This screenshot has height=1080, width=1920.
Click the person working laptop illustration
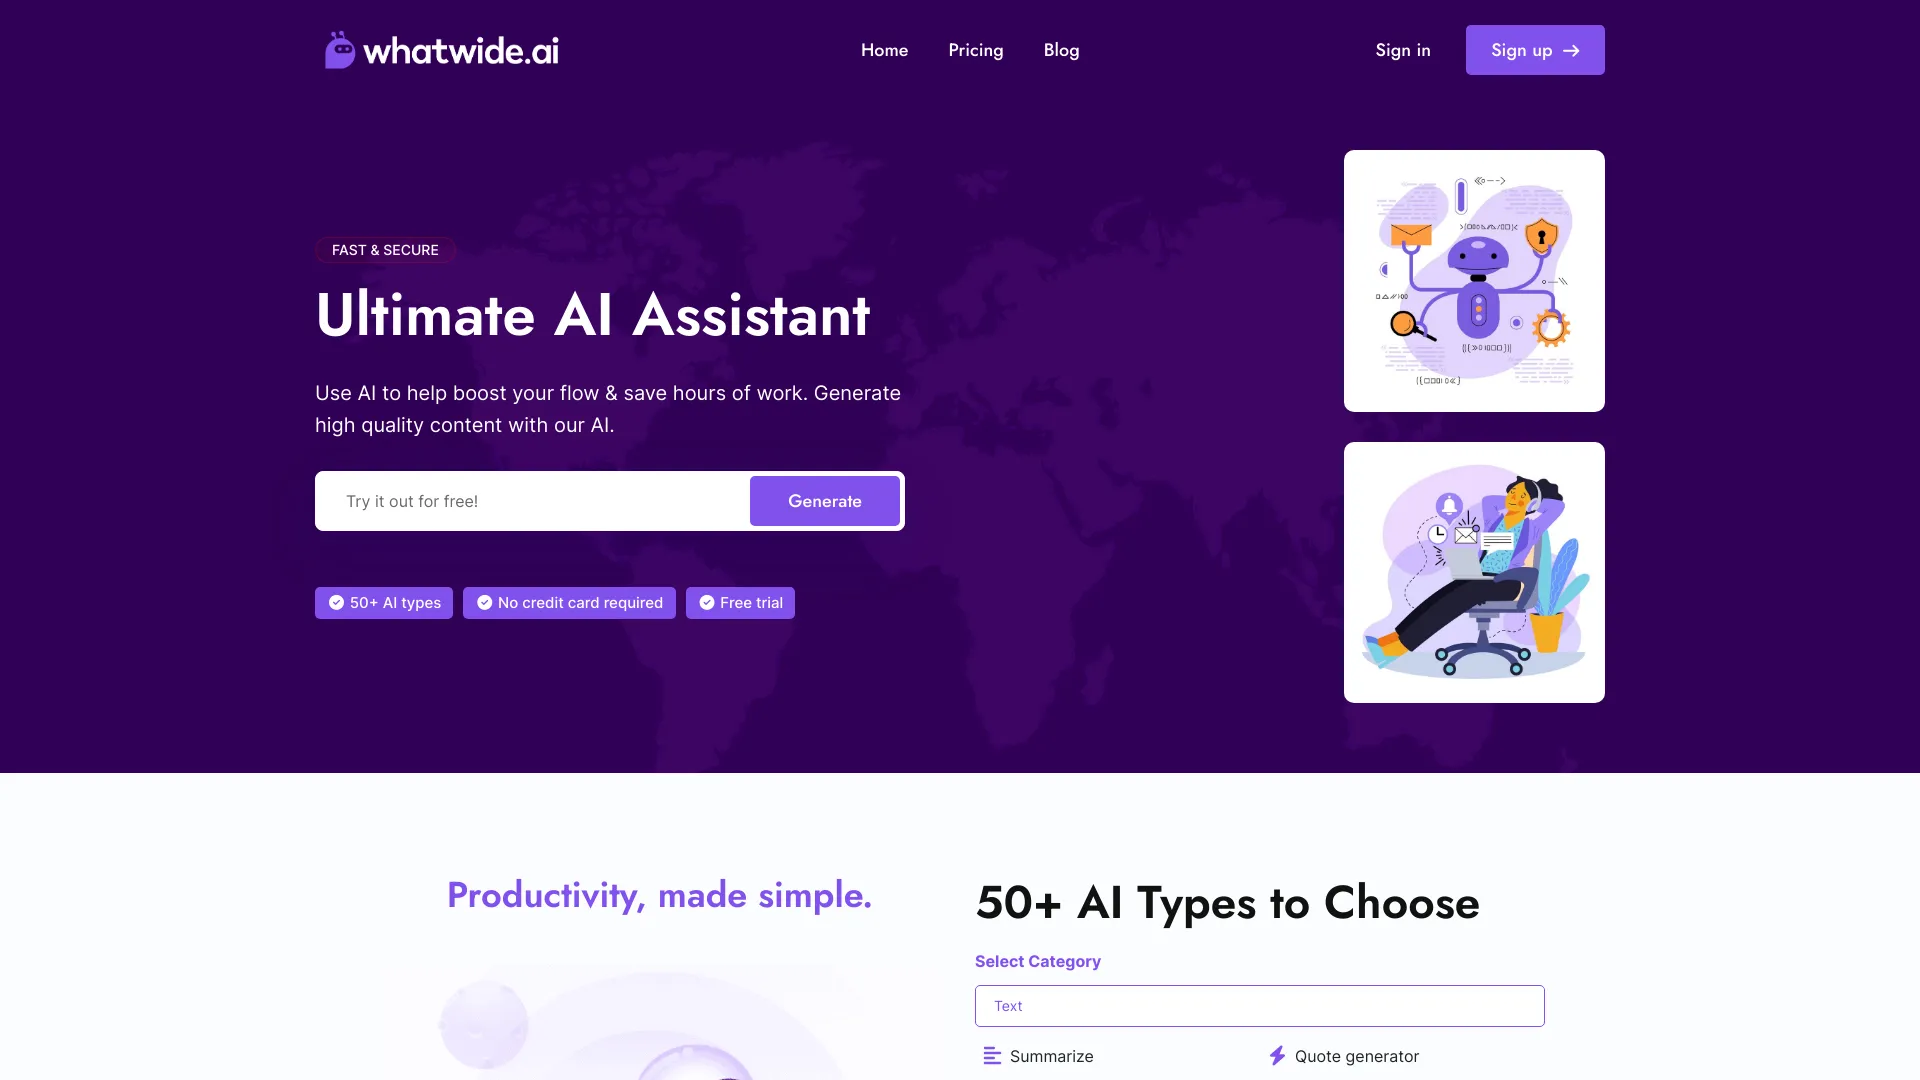coord(1474,571)
